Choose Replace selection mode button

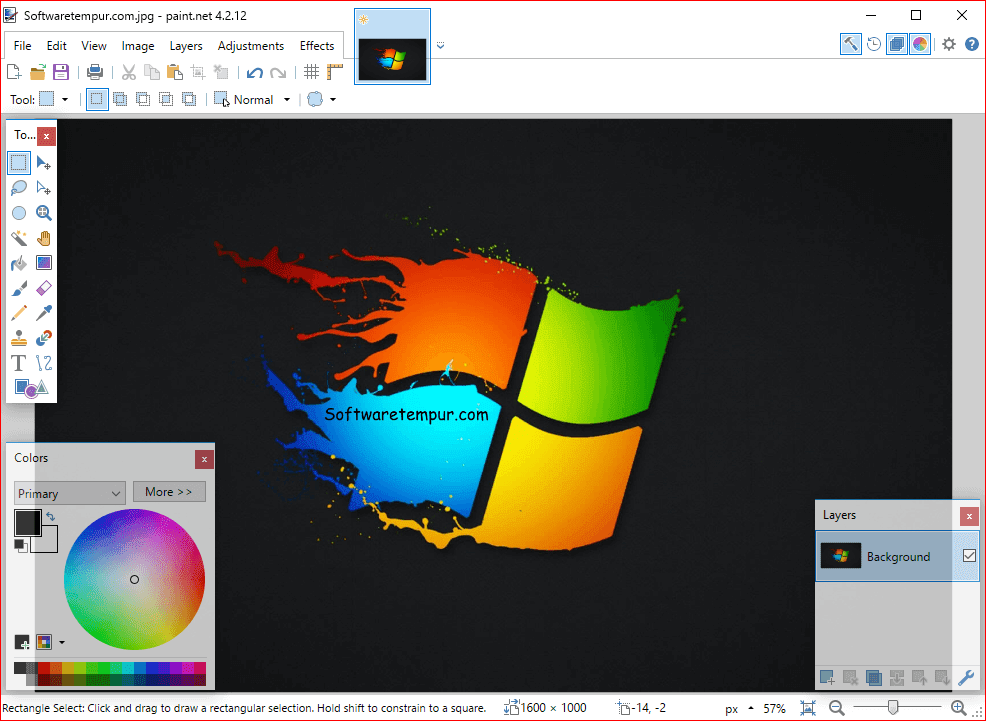pyautogui.click(x=97, y=99)
